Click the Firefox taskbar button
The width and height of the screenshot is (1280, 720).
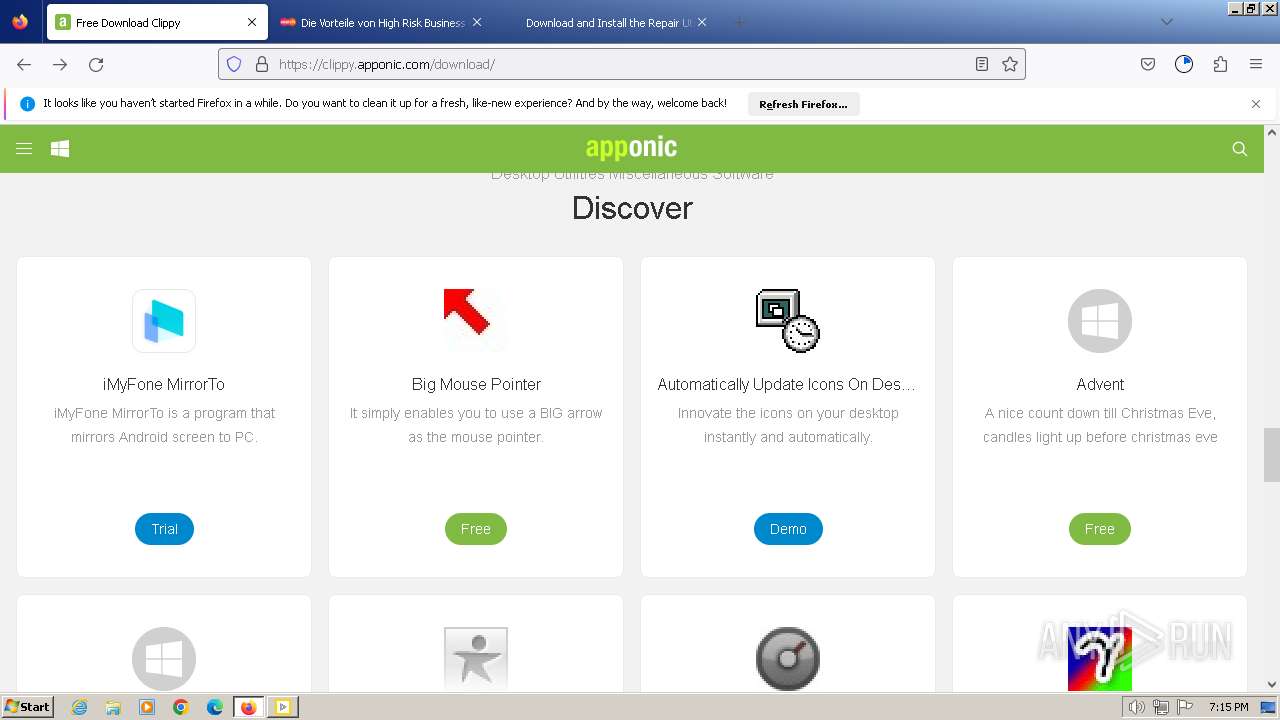tap(249, 707)
